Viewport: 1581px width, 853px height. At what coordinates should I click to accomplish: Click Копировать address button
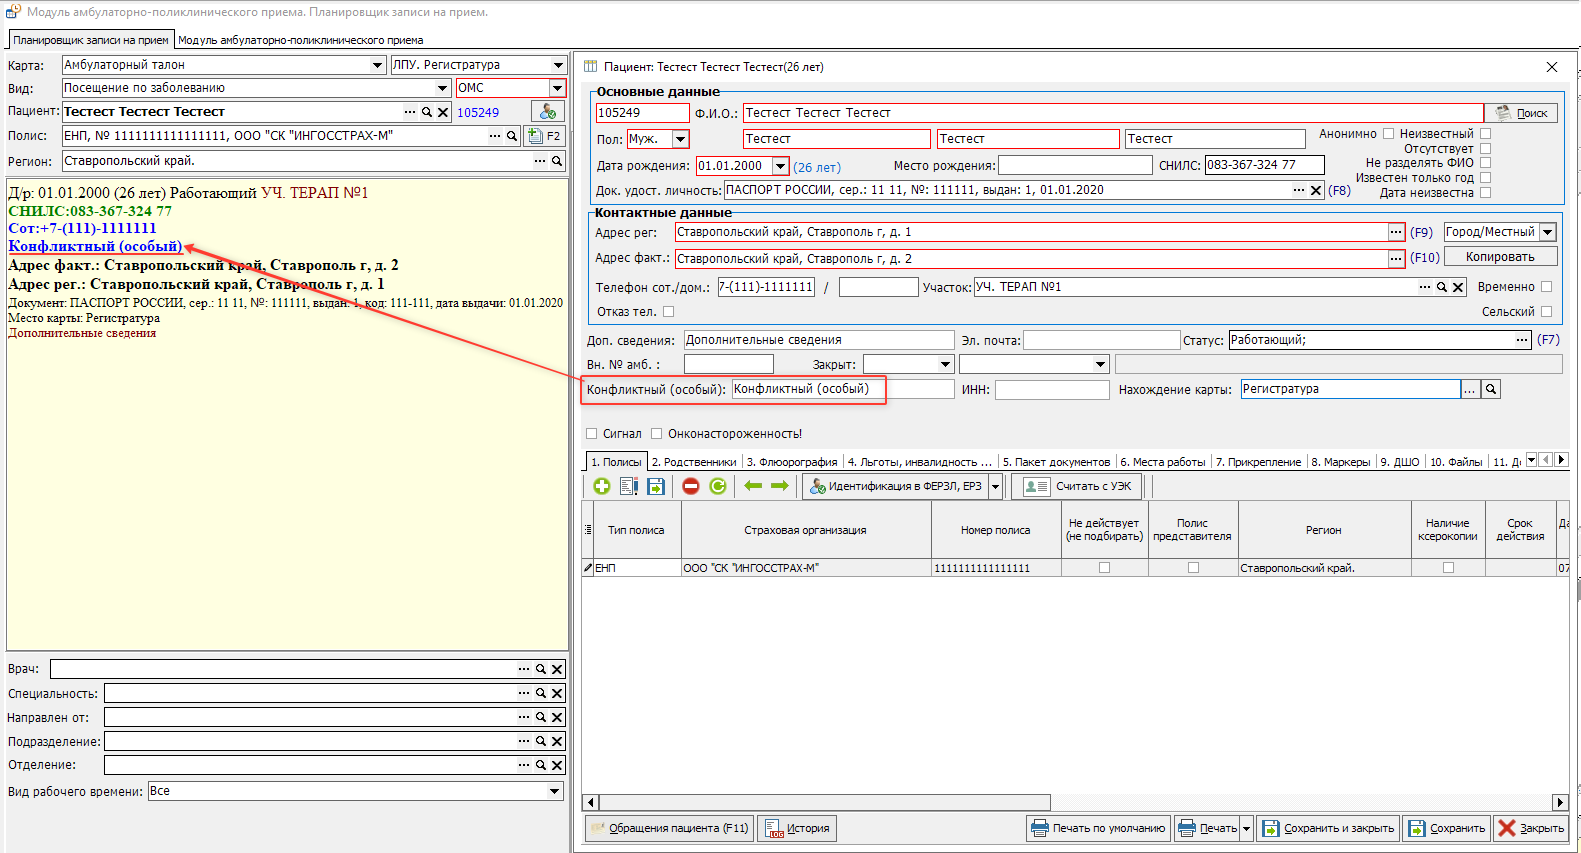[x=1500, y=257]
